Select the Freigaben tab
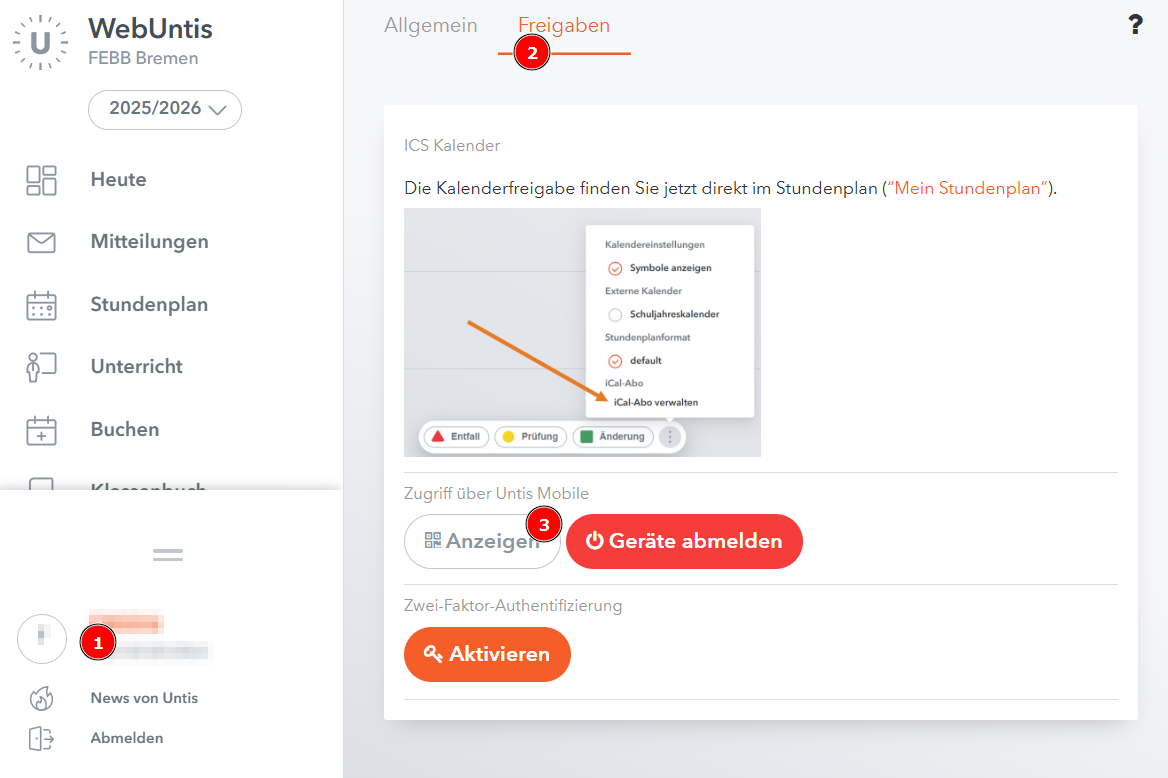This screenshot has height=778, width=1168. coord(564,26)
